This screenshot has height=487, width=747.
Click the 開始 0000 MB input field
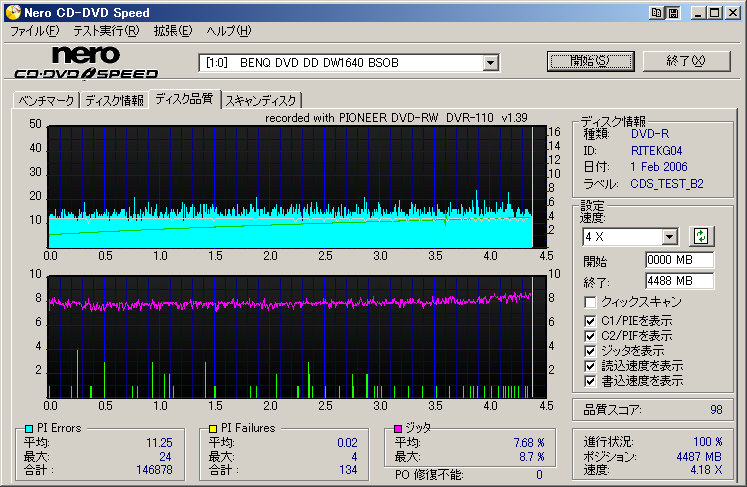679,260
